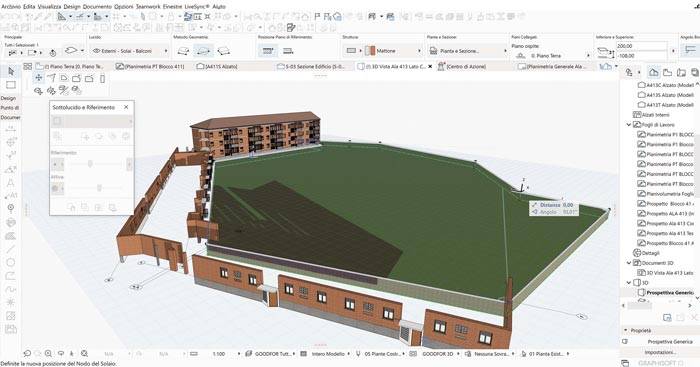
Task: Click the Angolo Bordo slab edge icon
Action: pos(691,50)
